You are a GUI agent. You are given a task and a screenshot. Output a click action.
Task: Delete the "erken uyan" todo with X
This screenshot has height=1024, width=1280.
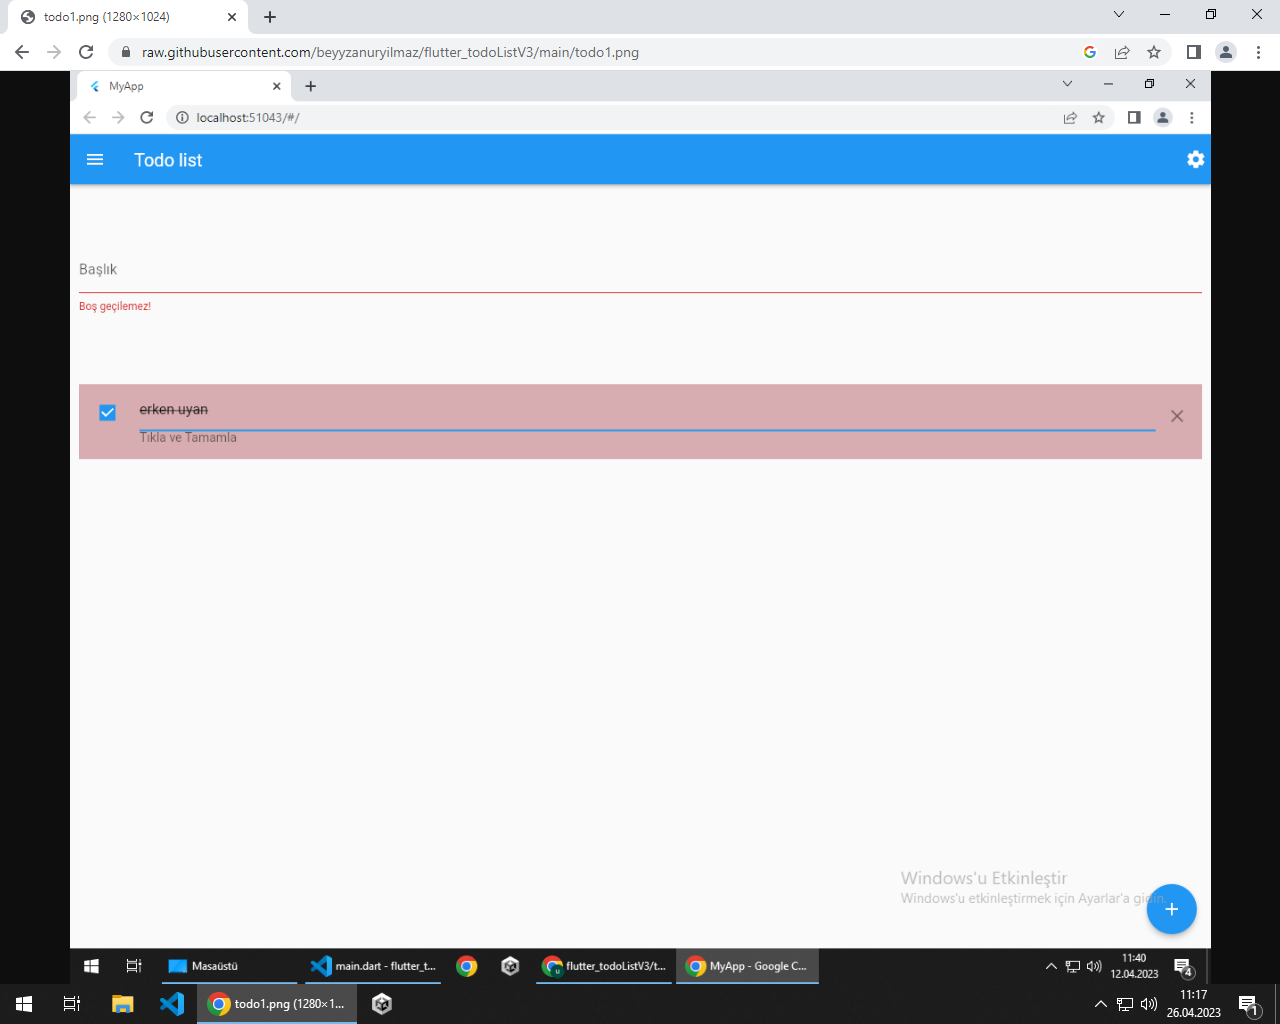click(x=1177, y=416)
